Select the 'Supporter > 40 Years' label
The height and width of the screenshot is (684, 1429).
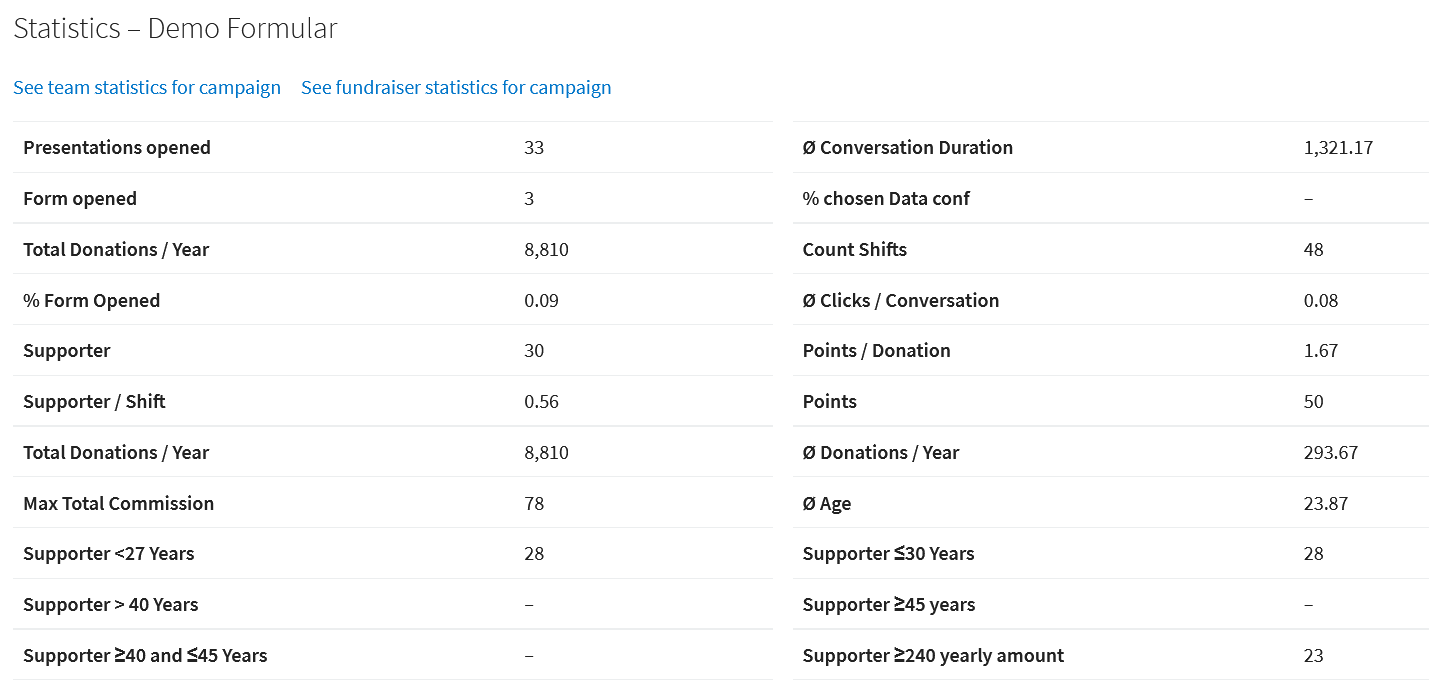(111, 604)
